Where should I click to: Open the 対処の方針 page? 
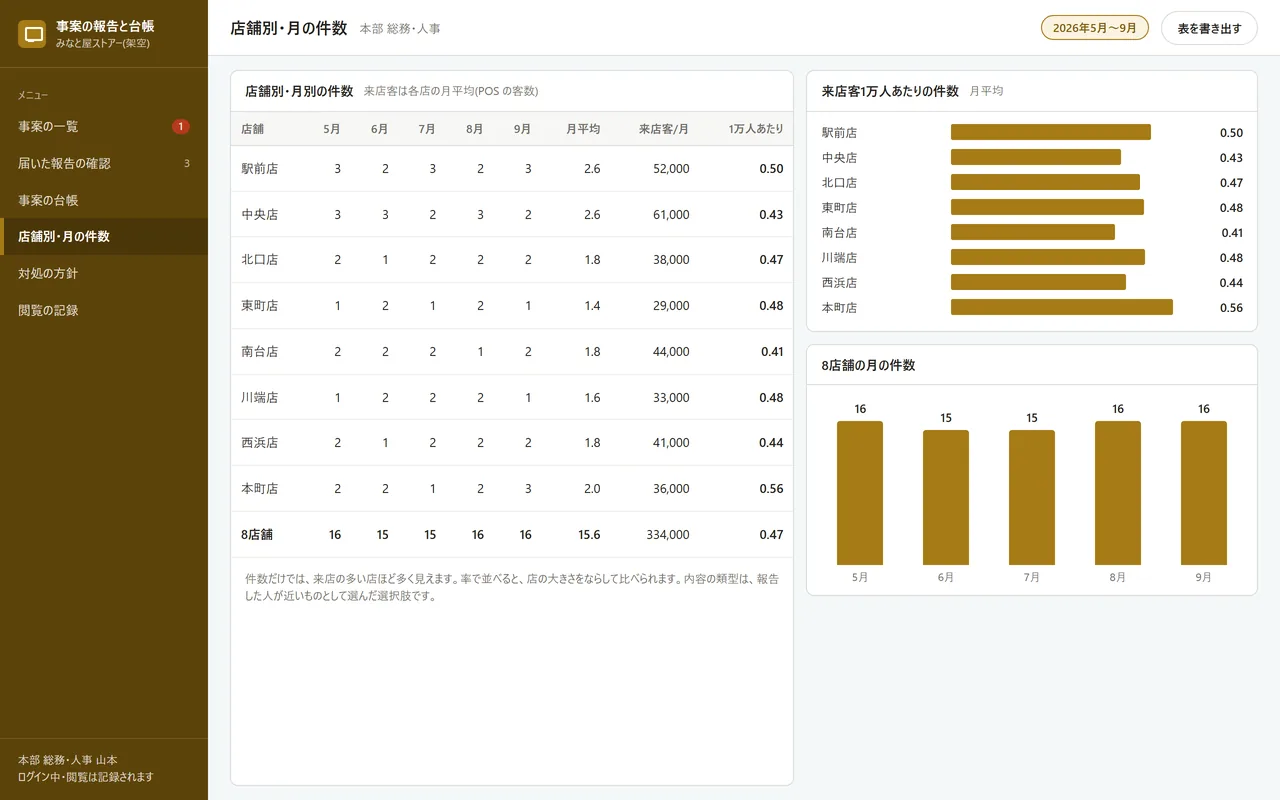(x=104, y=273)
